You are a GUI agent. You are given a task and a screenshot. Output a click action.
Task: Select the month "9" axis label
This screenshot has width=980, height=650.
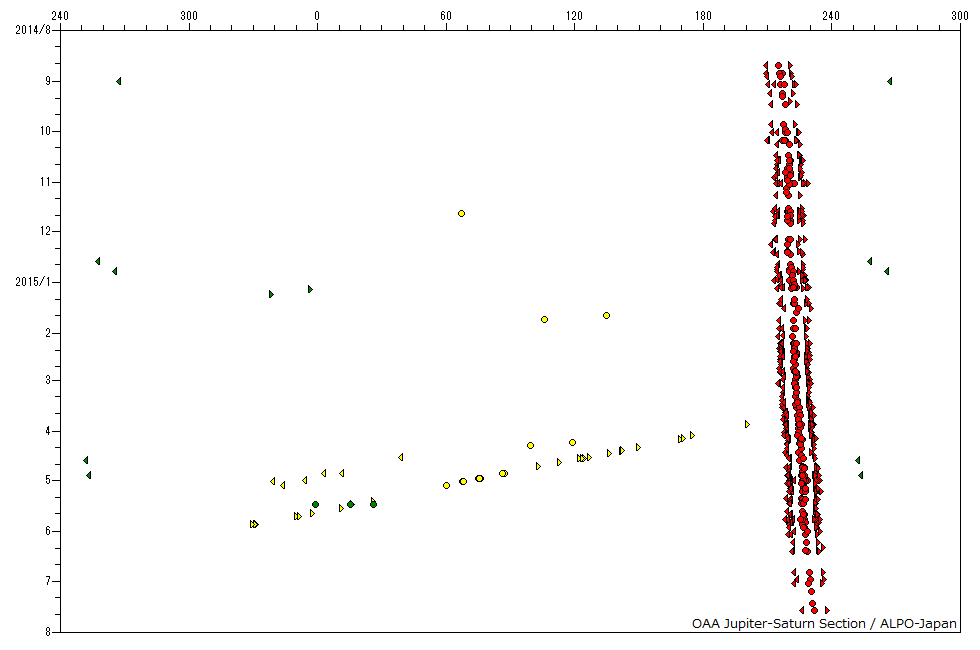(48, 81)
